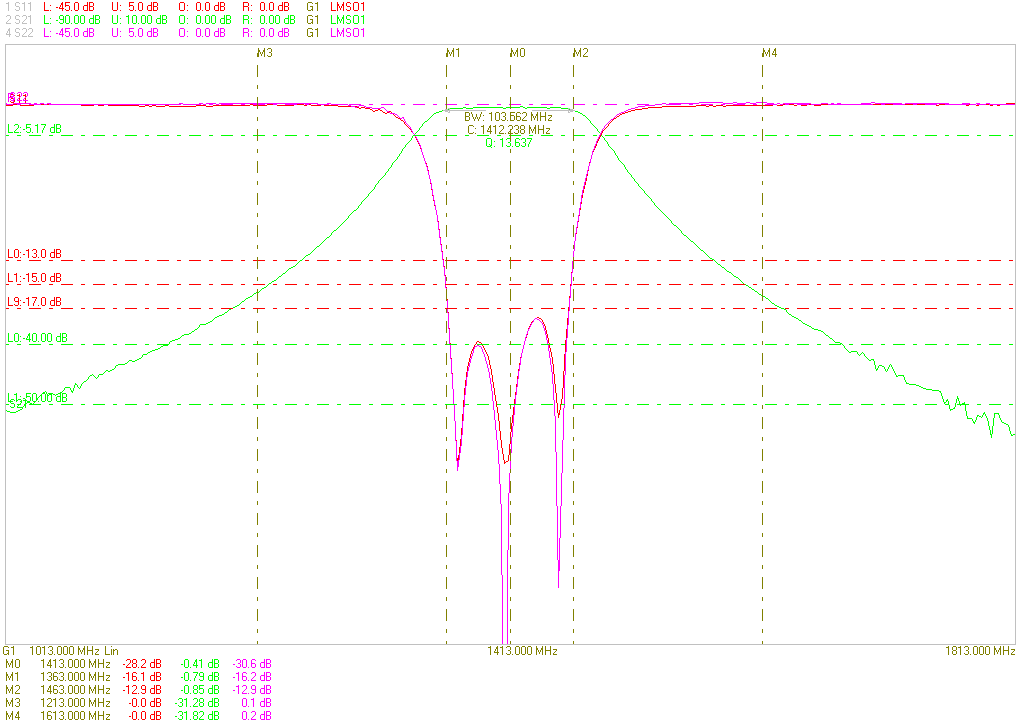This screenshot has width=1020, height=726.
Task: Click M4 frequency '1613.000 MHz' in table
Action: (75, 716)
